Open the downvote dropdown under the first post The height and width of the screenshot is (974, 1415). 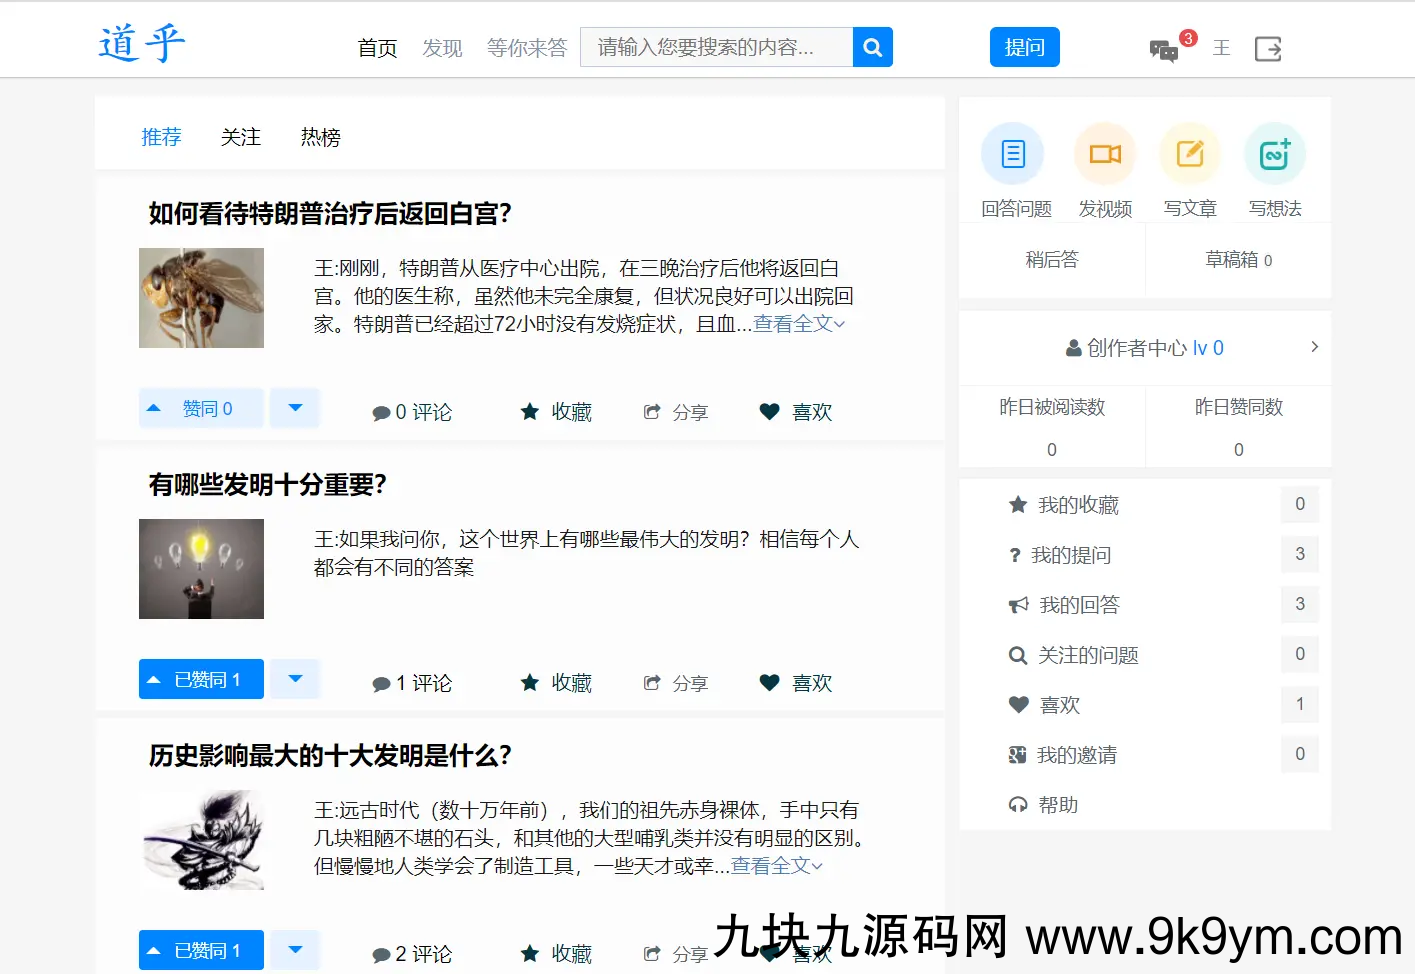coord(294,407)
